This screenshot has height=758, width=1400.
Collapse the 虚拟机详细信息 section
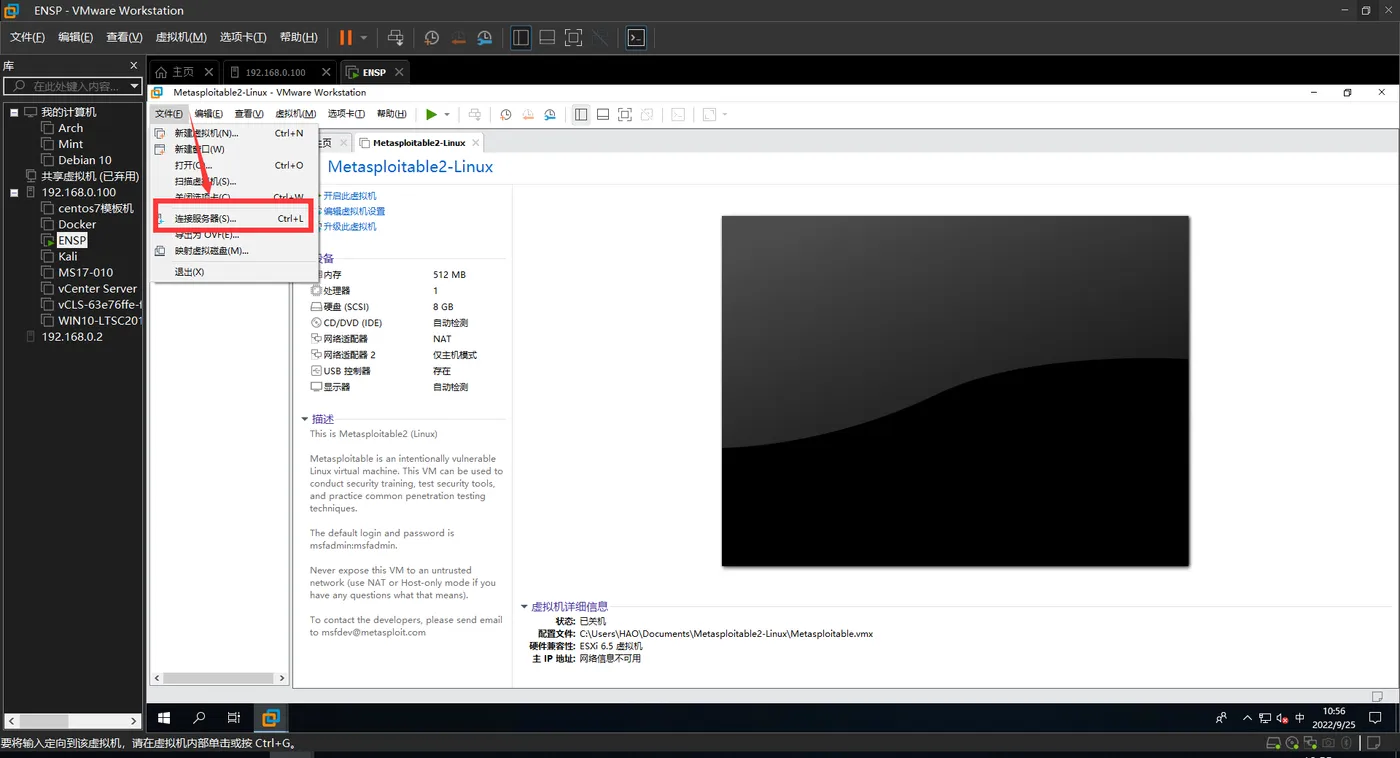tap(524, 606)
